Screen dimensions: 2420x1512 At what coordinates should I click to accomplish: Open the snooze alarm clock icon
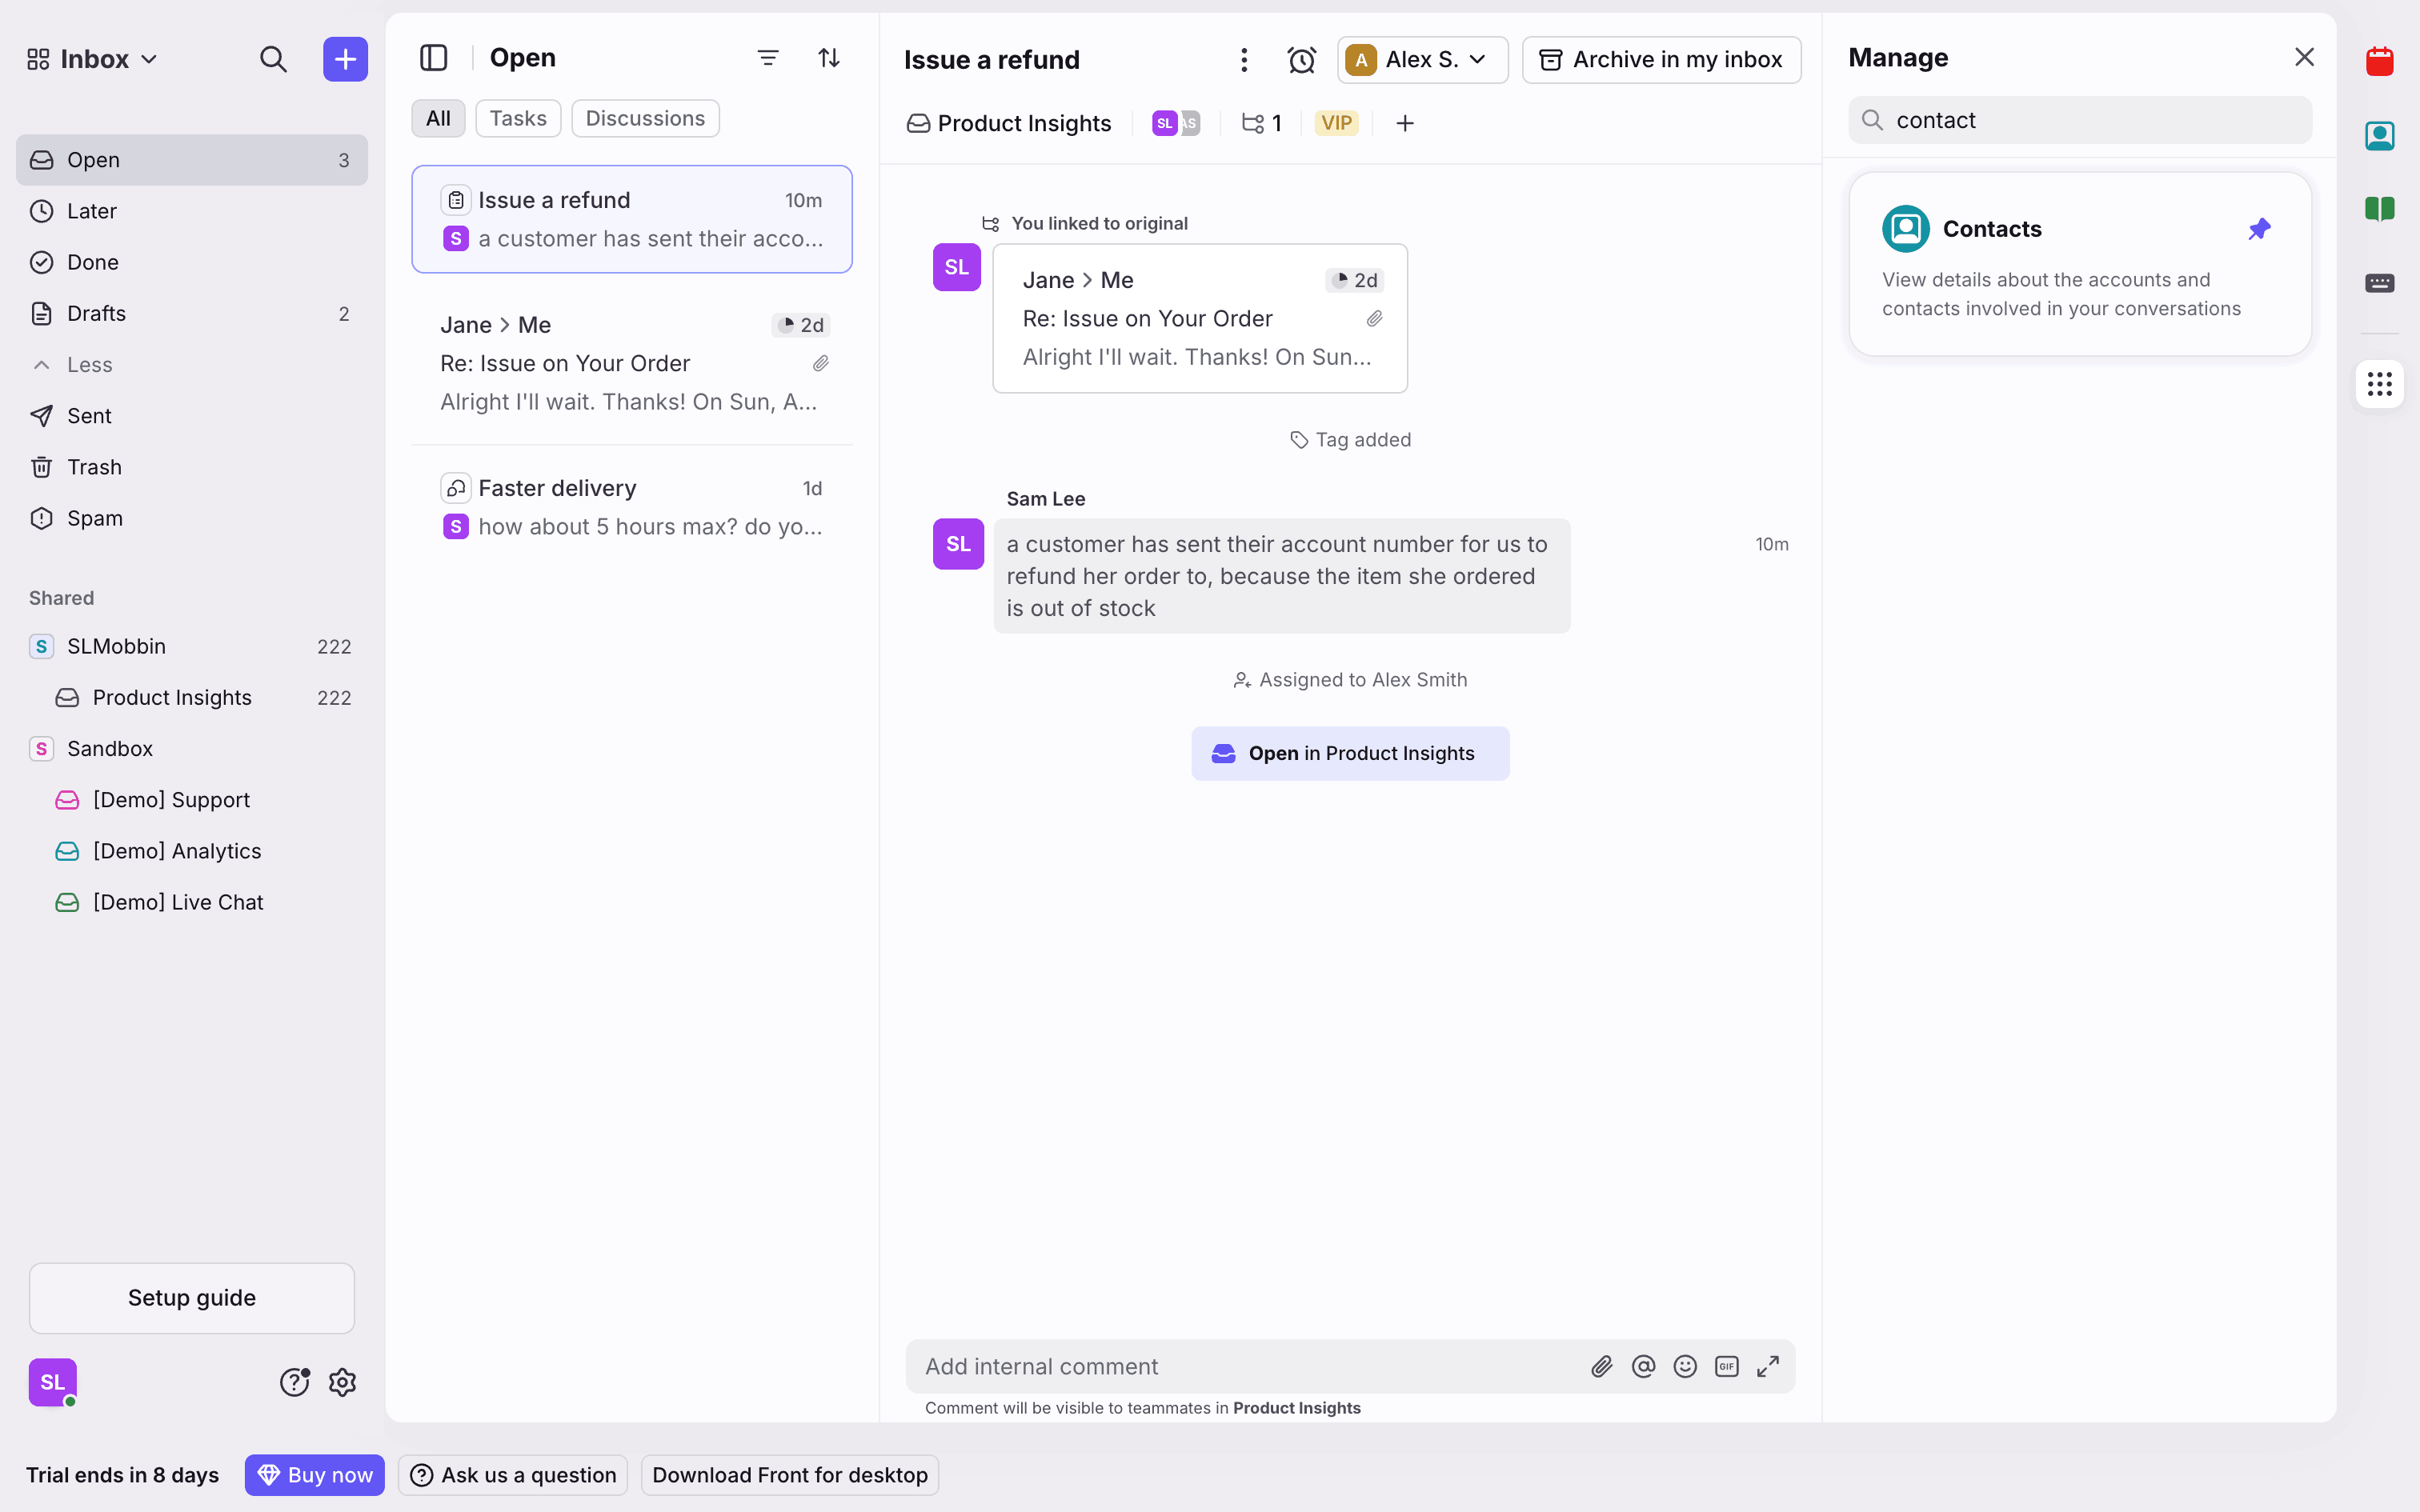pyautogui.click(x=1301, y=60)
